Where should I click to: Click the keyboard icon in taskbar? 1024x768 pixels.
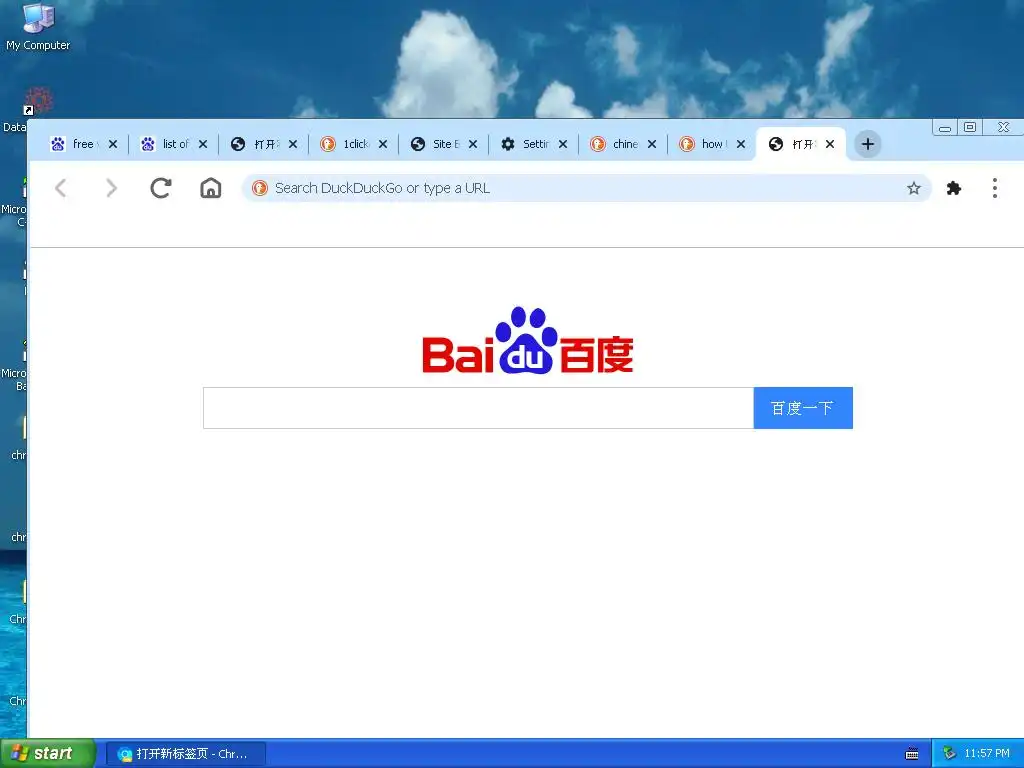pos(912,754)
